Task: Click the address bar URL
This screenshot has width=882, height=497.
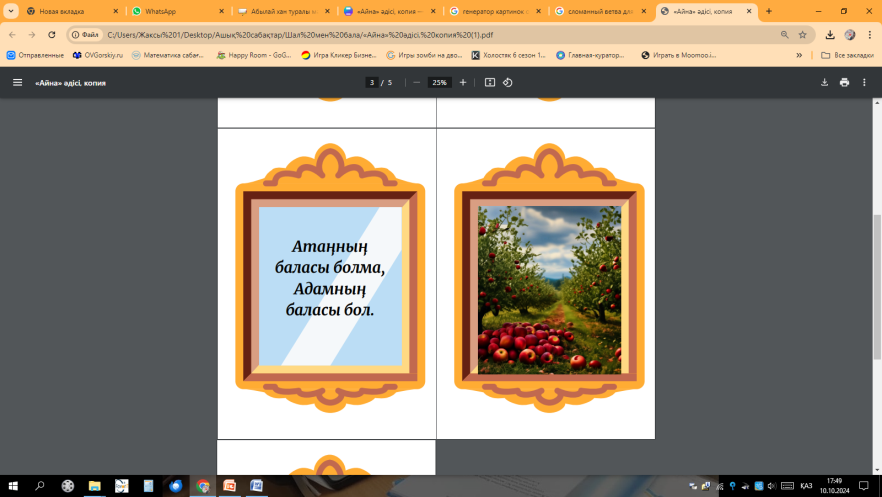Action: pos(300,35)
